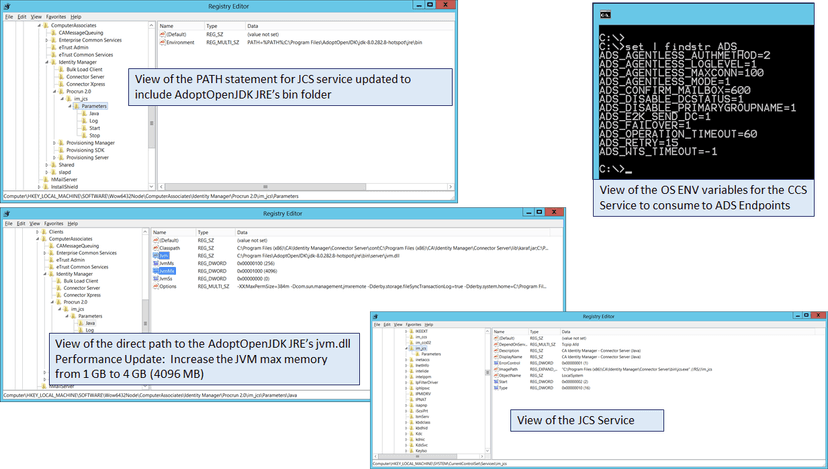Expand the Provisioning Manager key
This screenshot has width=828, height=469.
point(54,142)
